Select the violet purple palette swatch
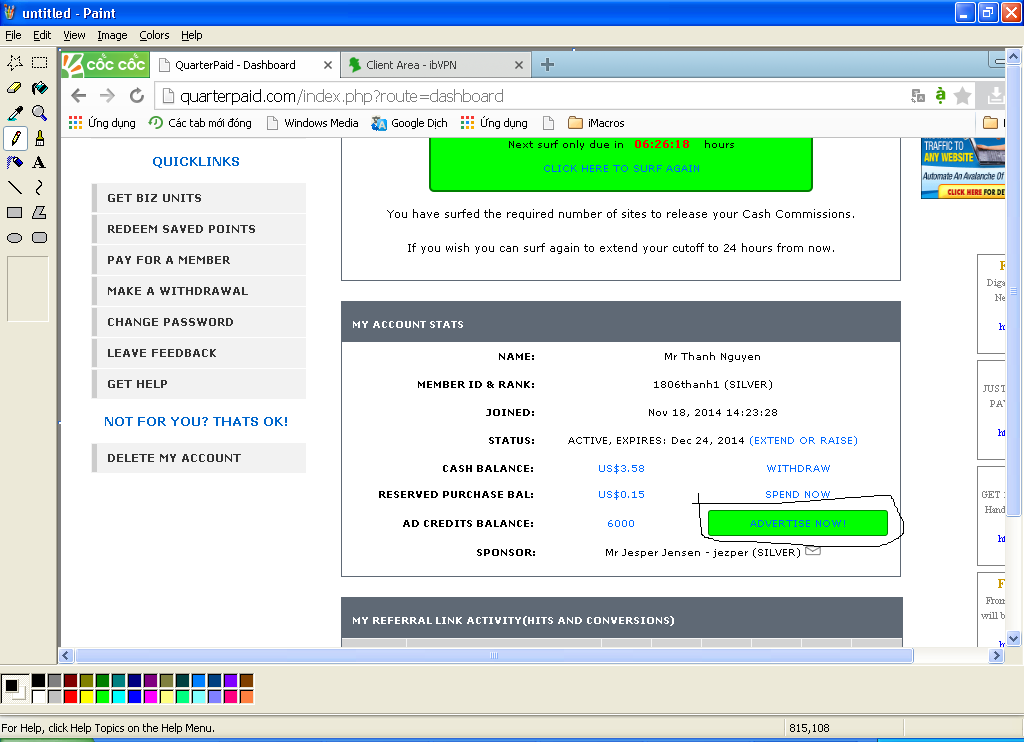The image size is (1024, 742). (x=231, y=681)
